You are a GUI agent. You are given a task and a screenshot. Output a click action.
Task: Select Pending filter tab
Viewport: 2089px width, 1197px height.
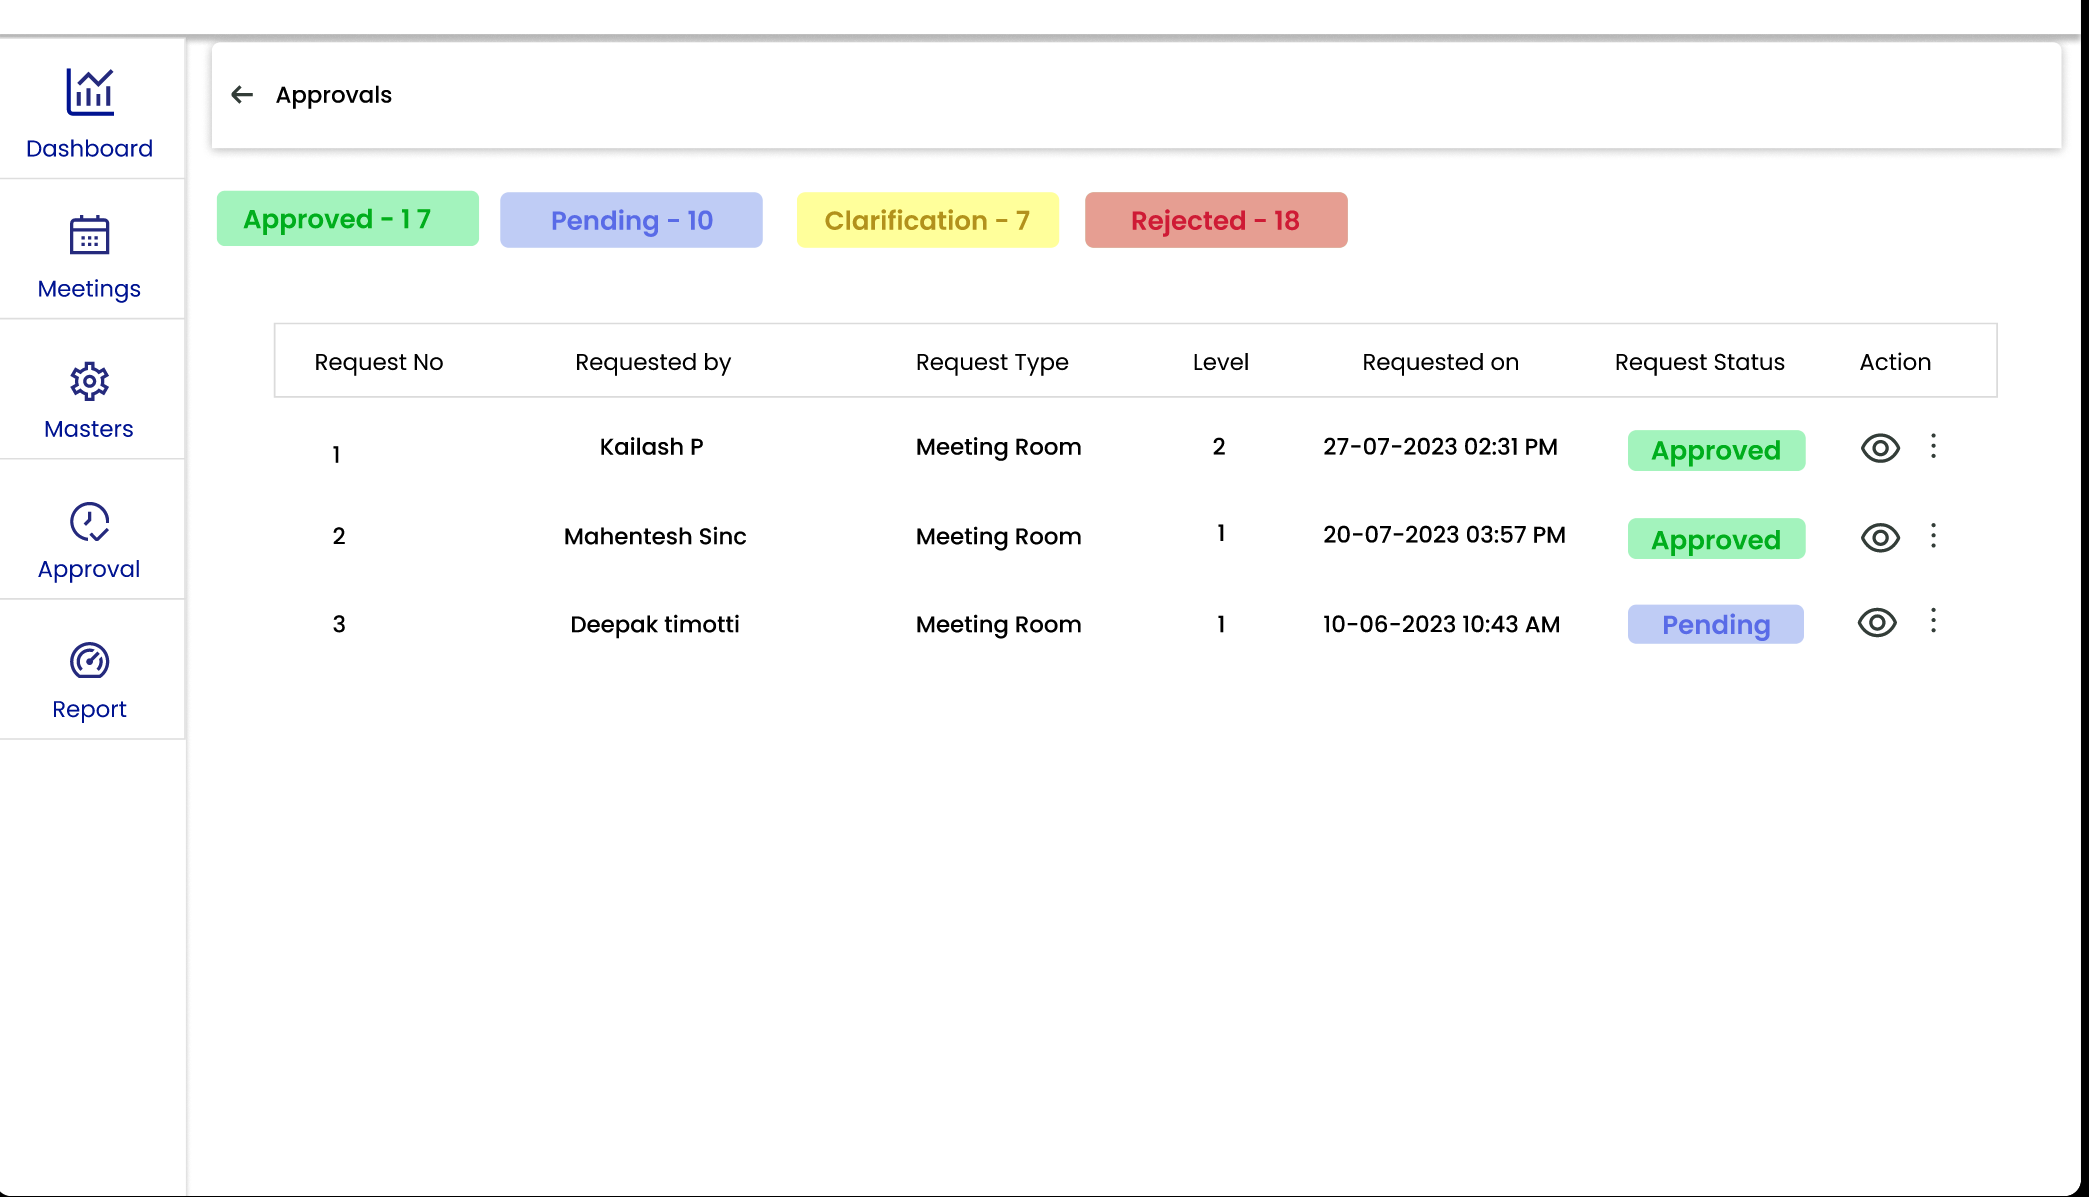click(631, 218)
